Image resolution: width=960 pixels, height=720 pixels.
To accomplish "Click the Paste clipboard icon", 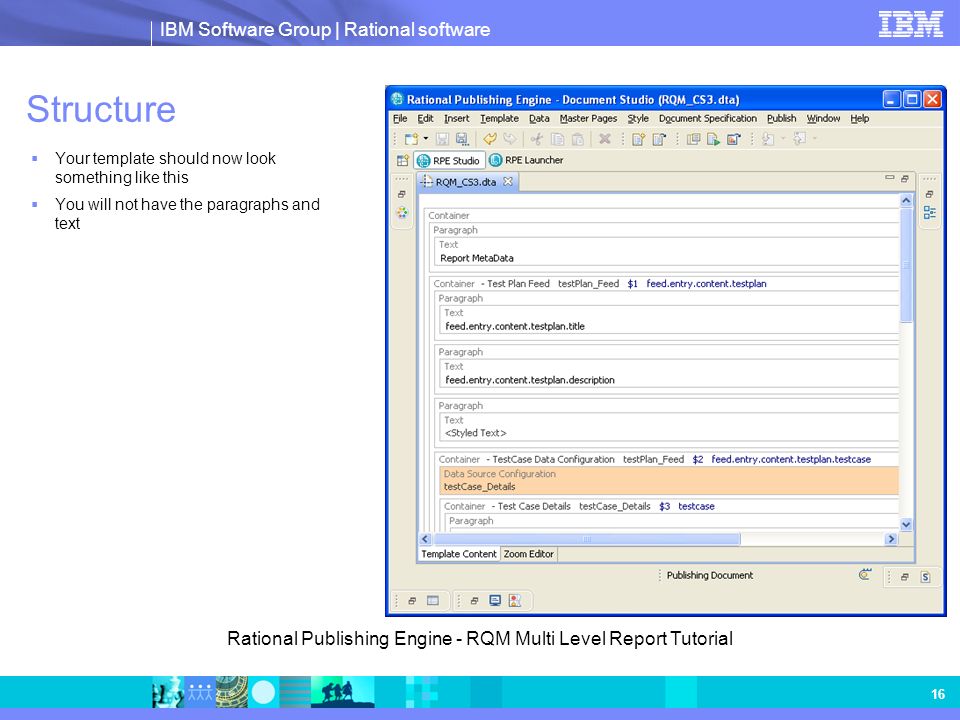I will point(577,140).
